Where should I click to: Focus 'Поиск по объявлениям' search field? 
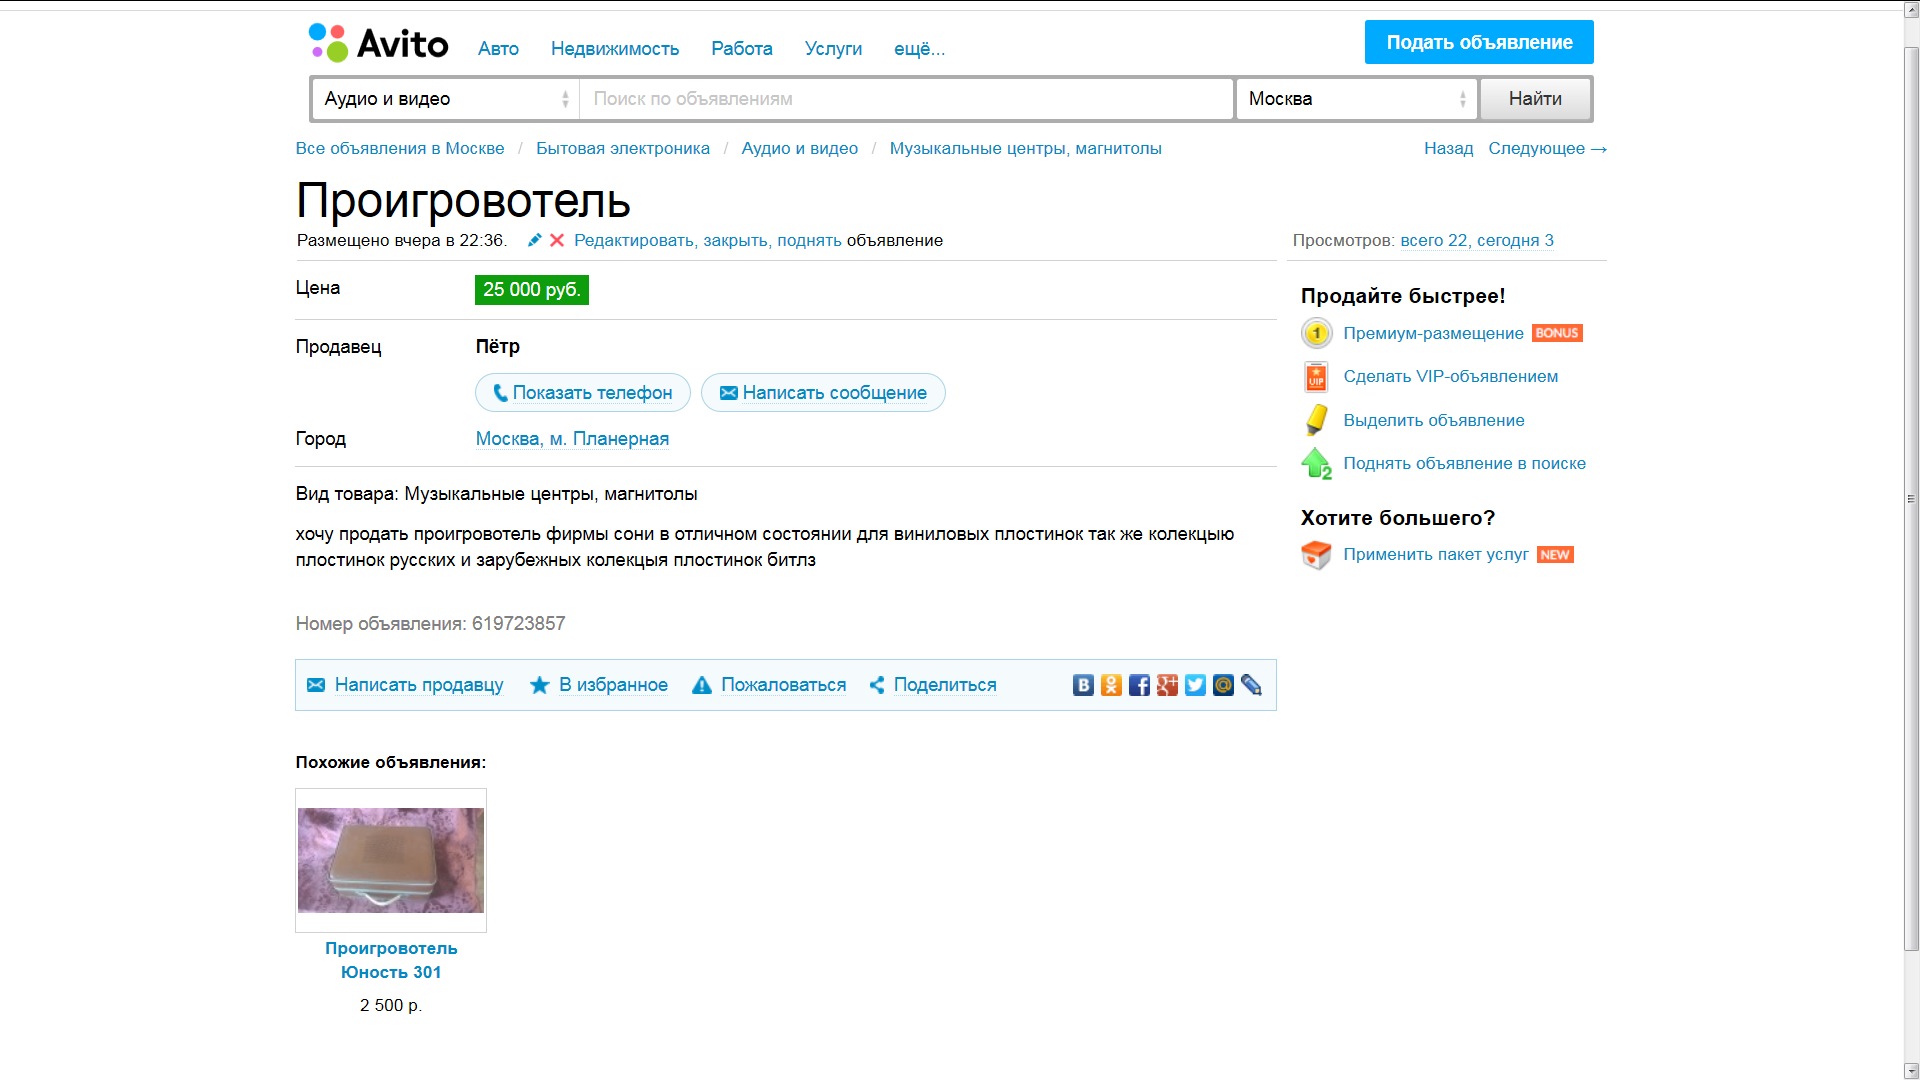click(905, 99)
